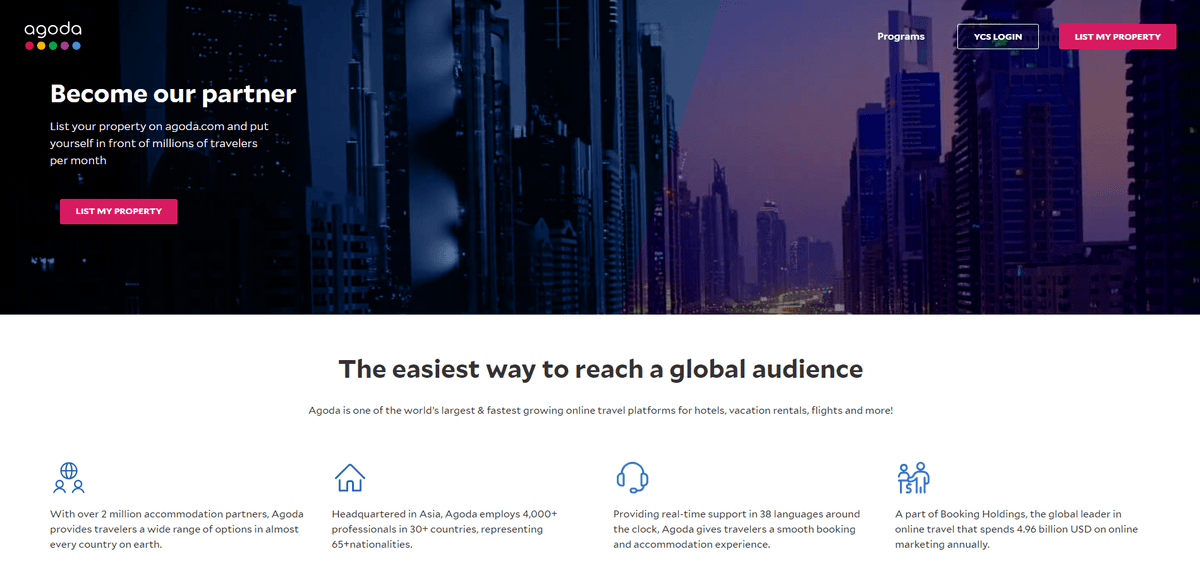
Task: Click the "world's largest & fastest growing" subtitle
Action: [600, 410]
